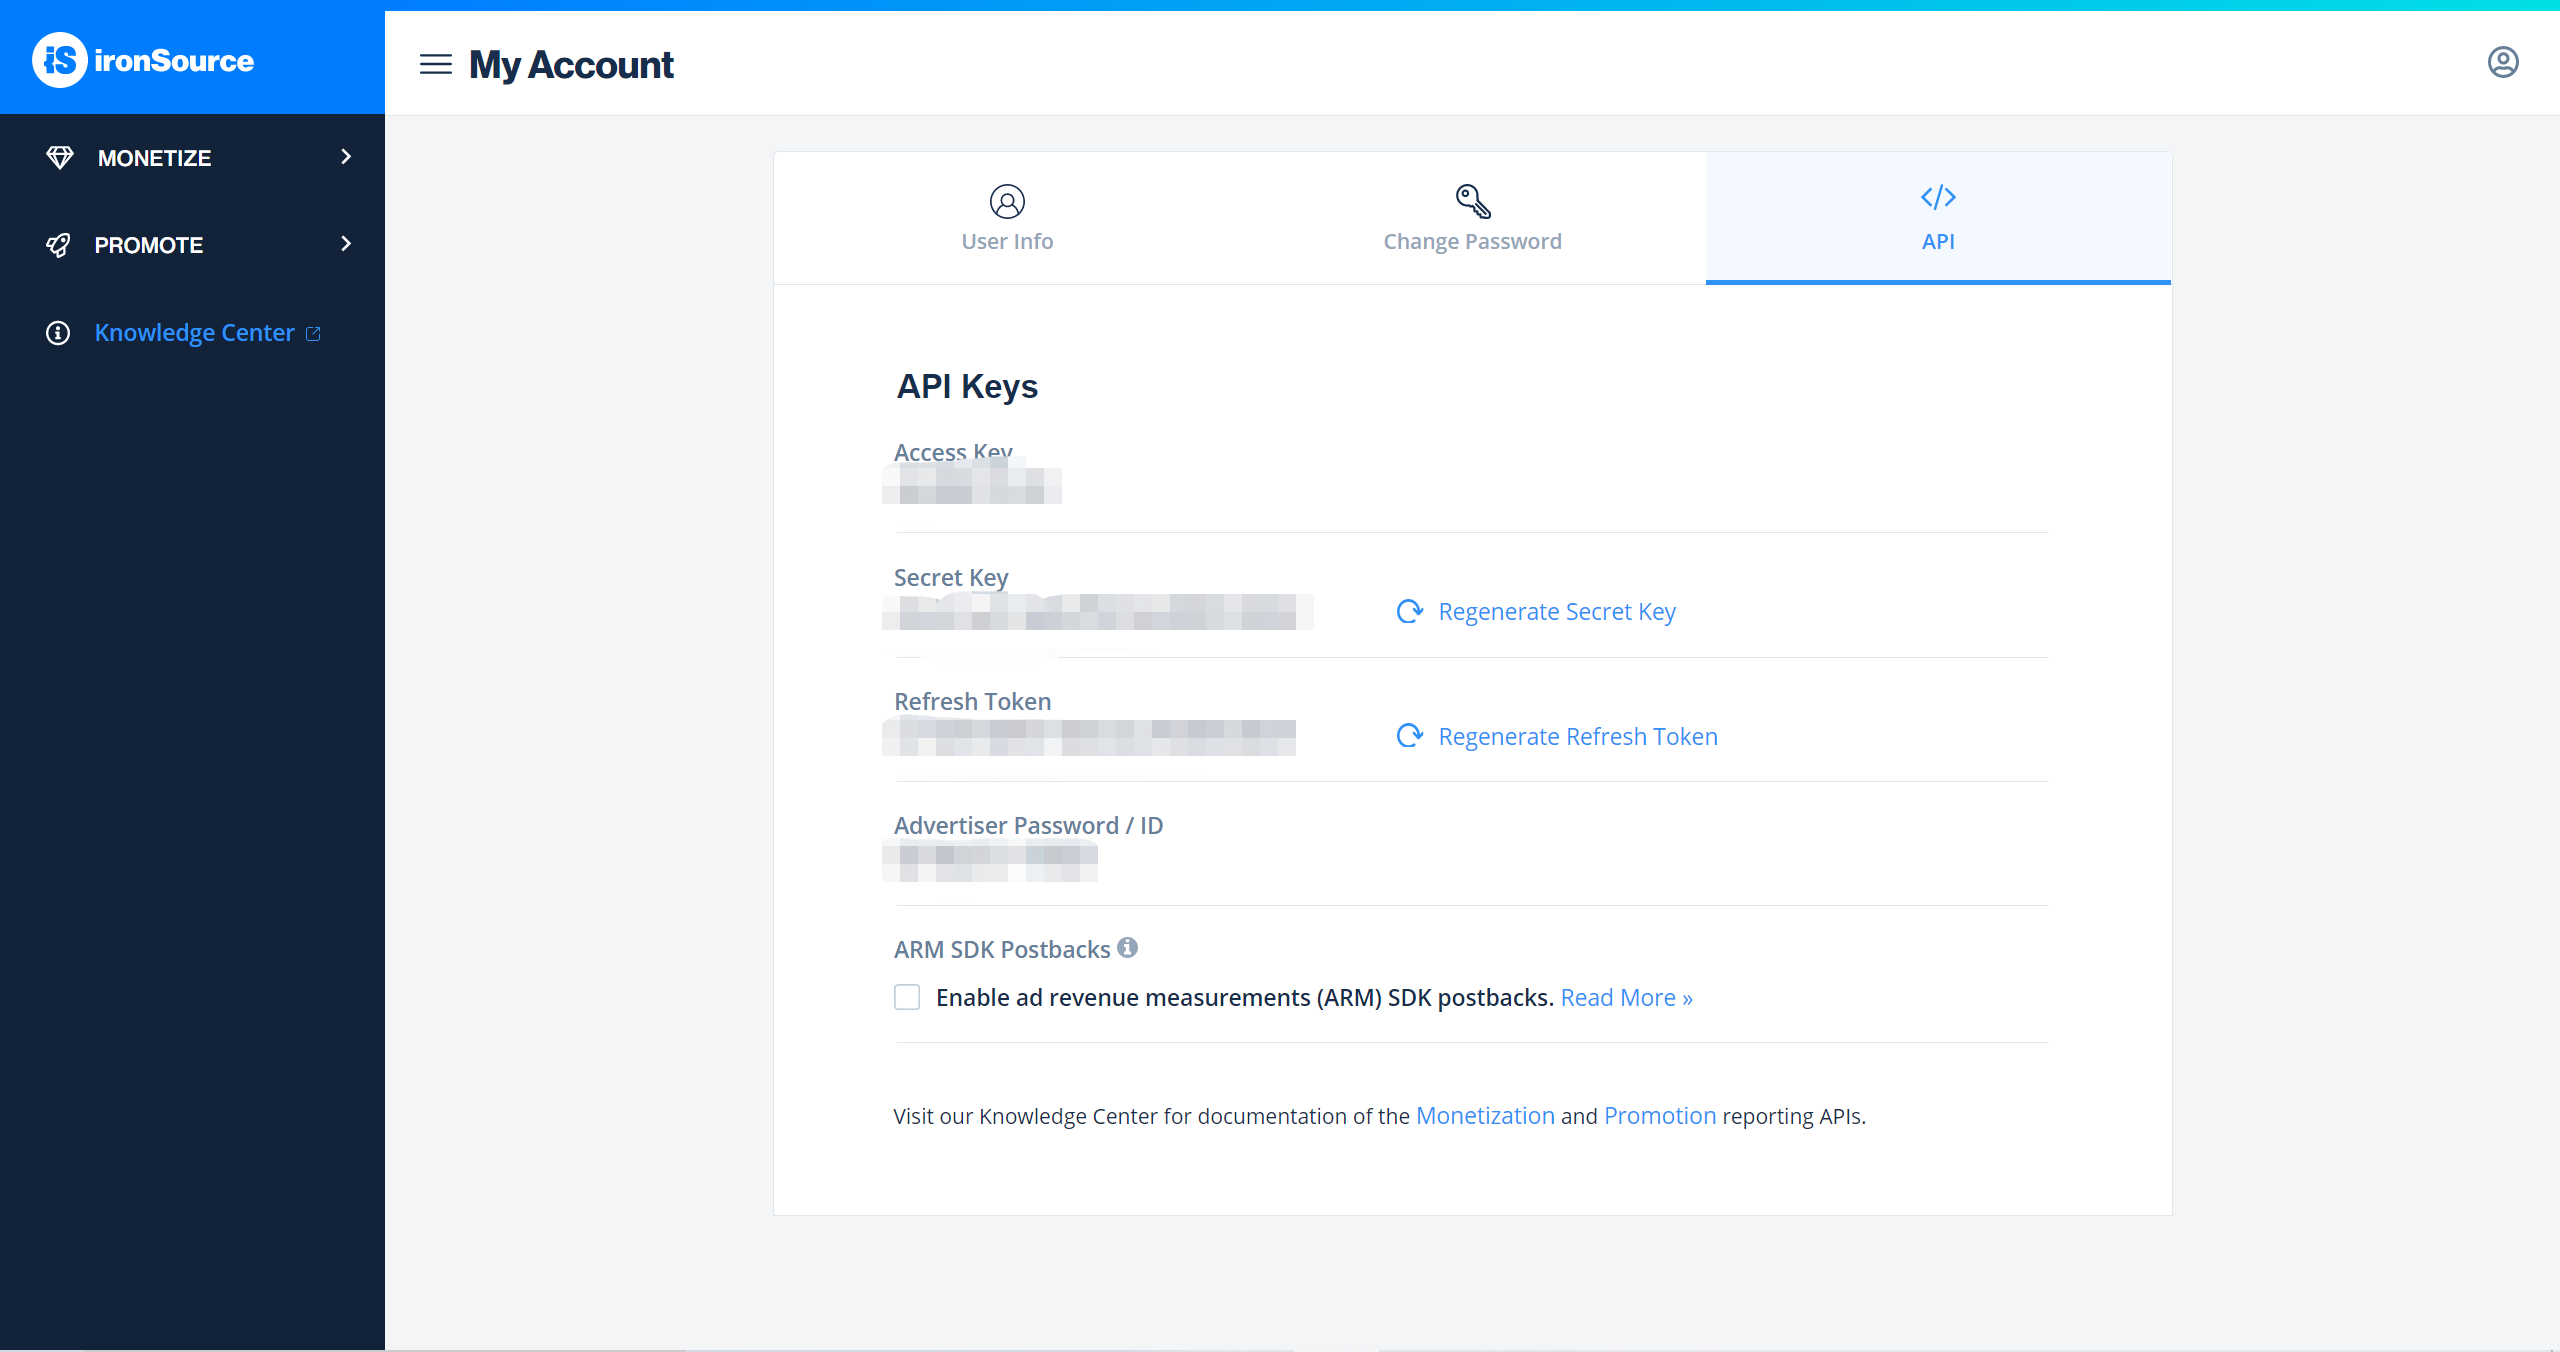Image resolution: width=2560 pixels, height=1352 pixels.
Task: Expand the MONETIZE section
Action: (x=345, y=157)
